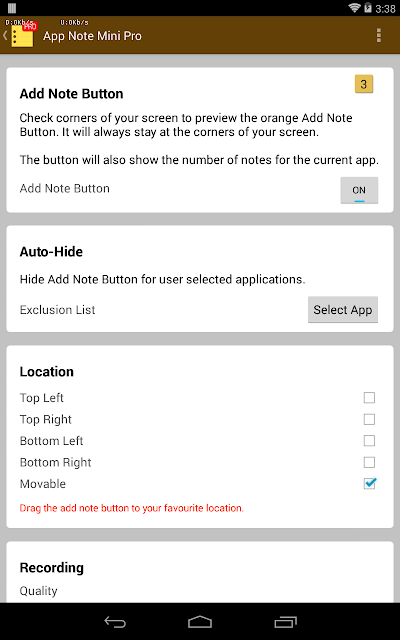
Task: Tap the back chevron beside app icon
Action: [5, 36]
